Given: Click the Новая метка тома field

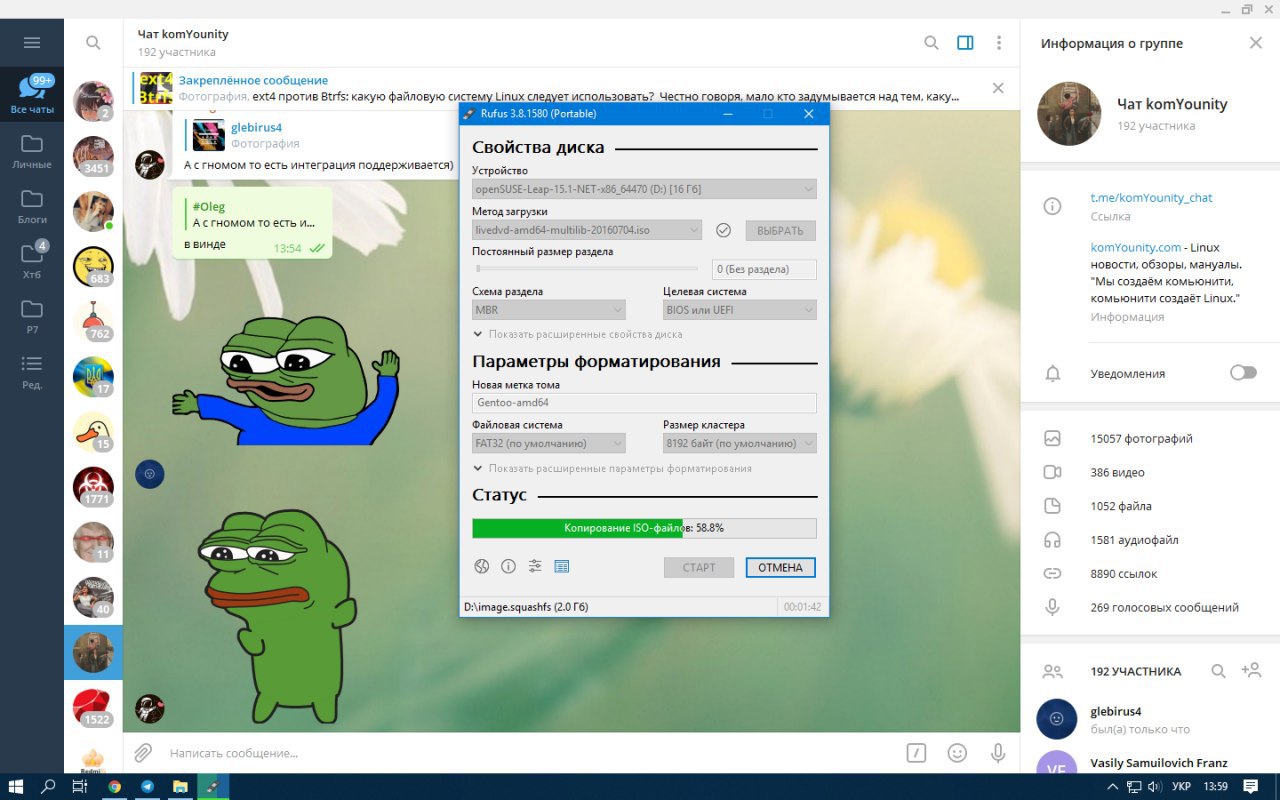Looking at the screenshot, I should (644, 403).
